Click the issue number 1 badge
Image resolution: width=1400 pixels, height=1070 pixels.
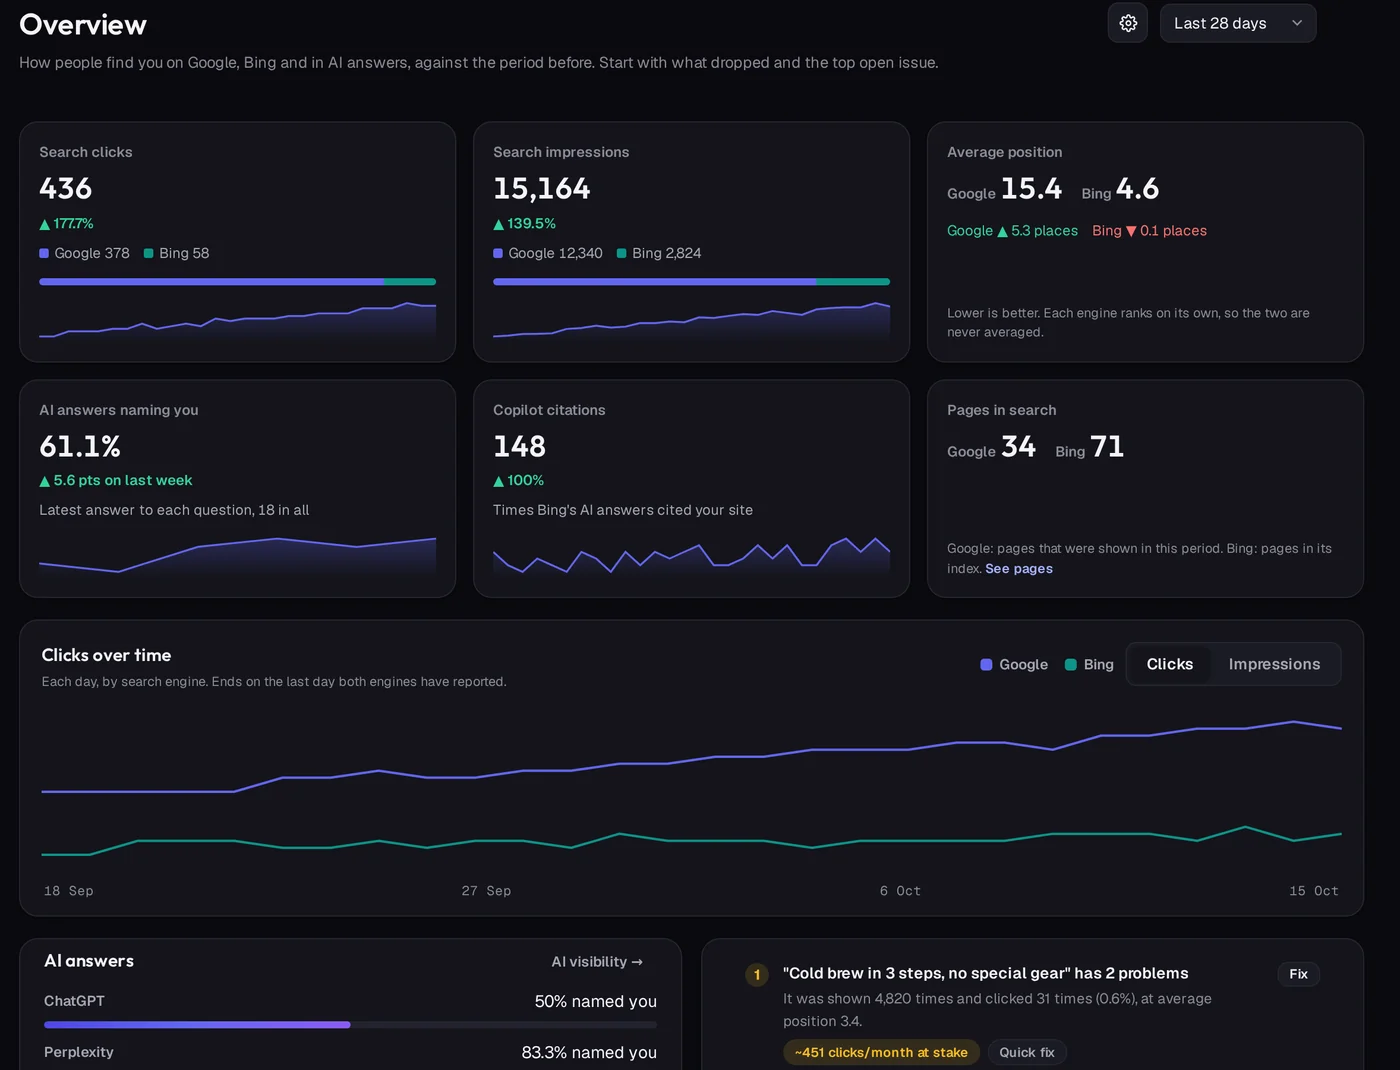(x=757, y=975)
